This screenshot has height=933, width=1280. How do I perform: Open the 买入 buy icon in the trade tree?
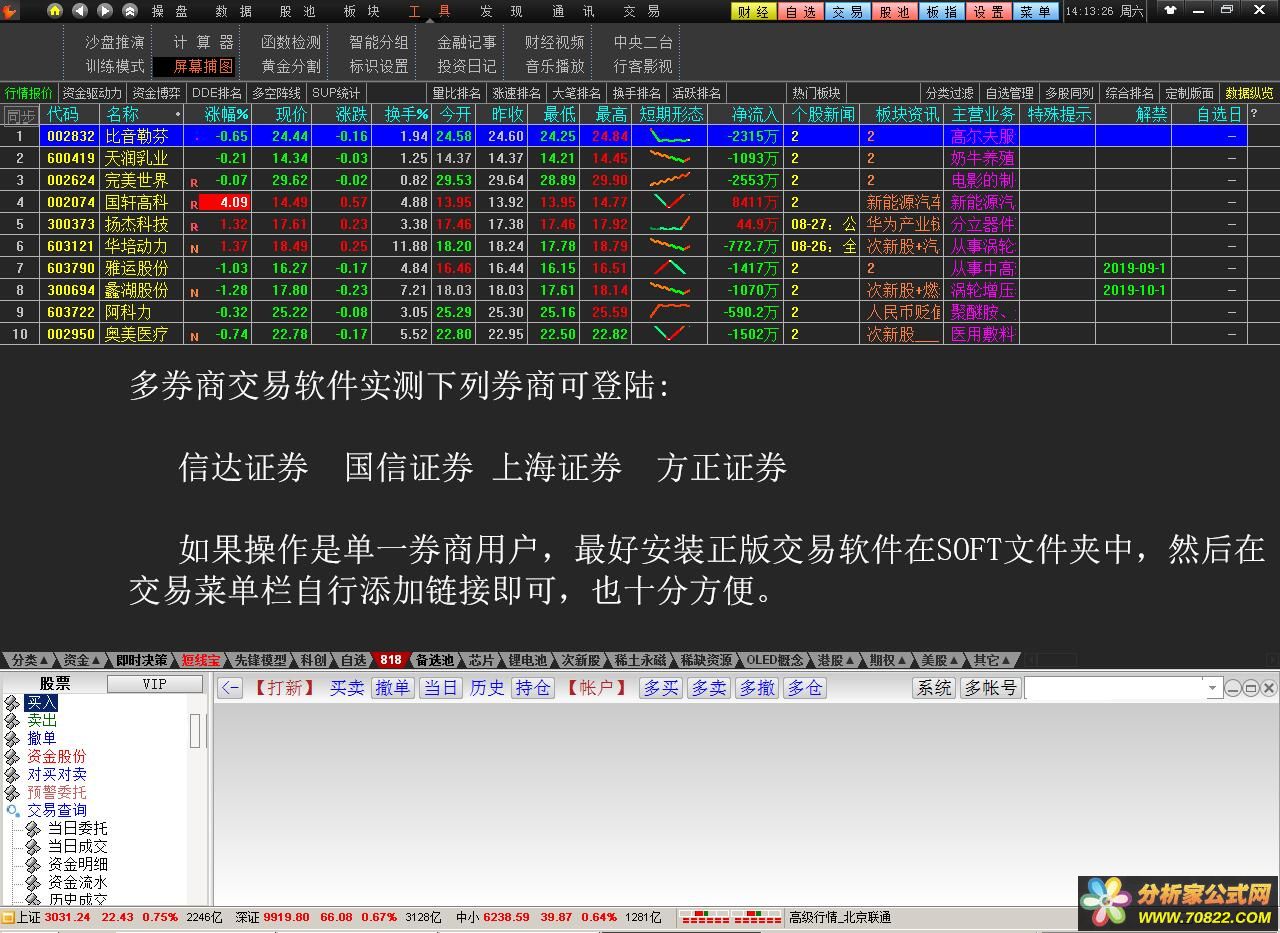[x=13, y=703]
